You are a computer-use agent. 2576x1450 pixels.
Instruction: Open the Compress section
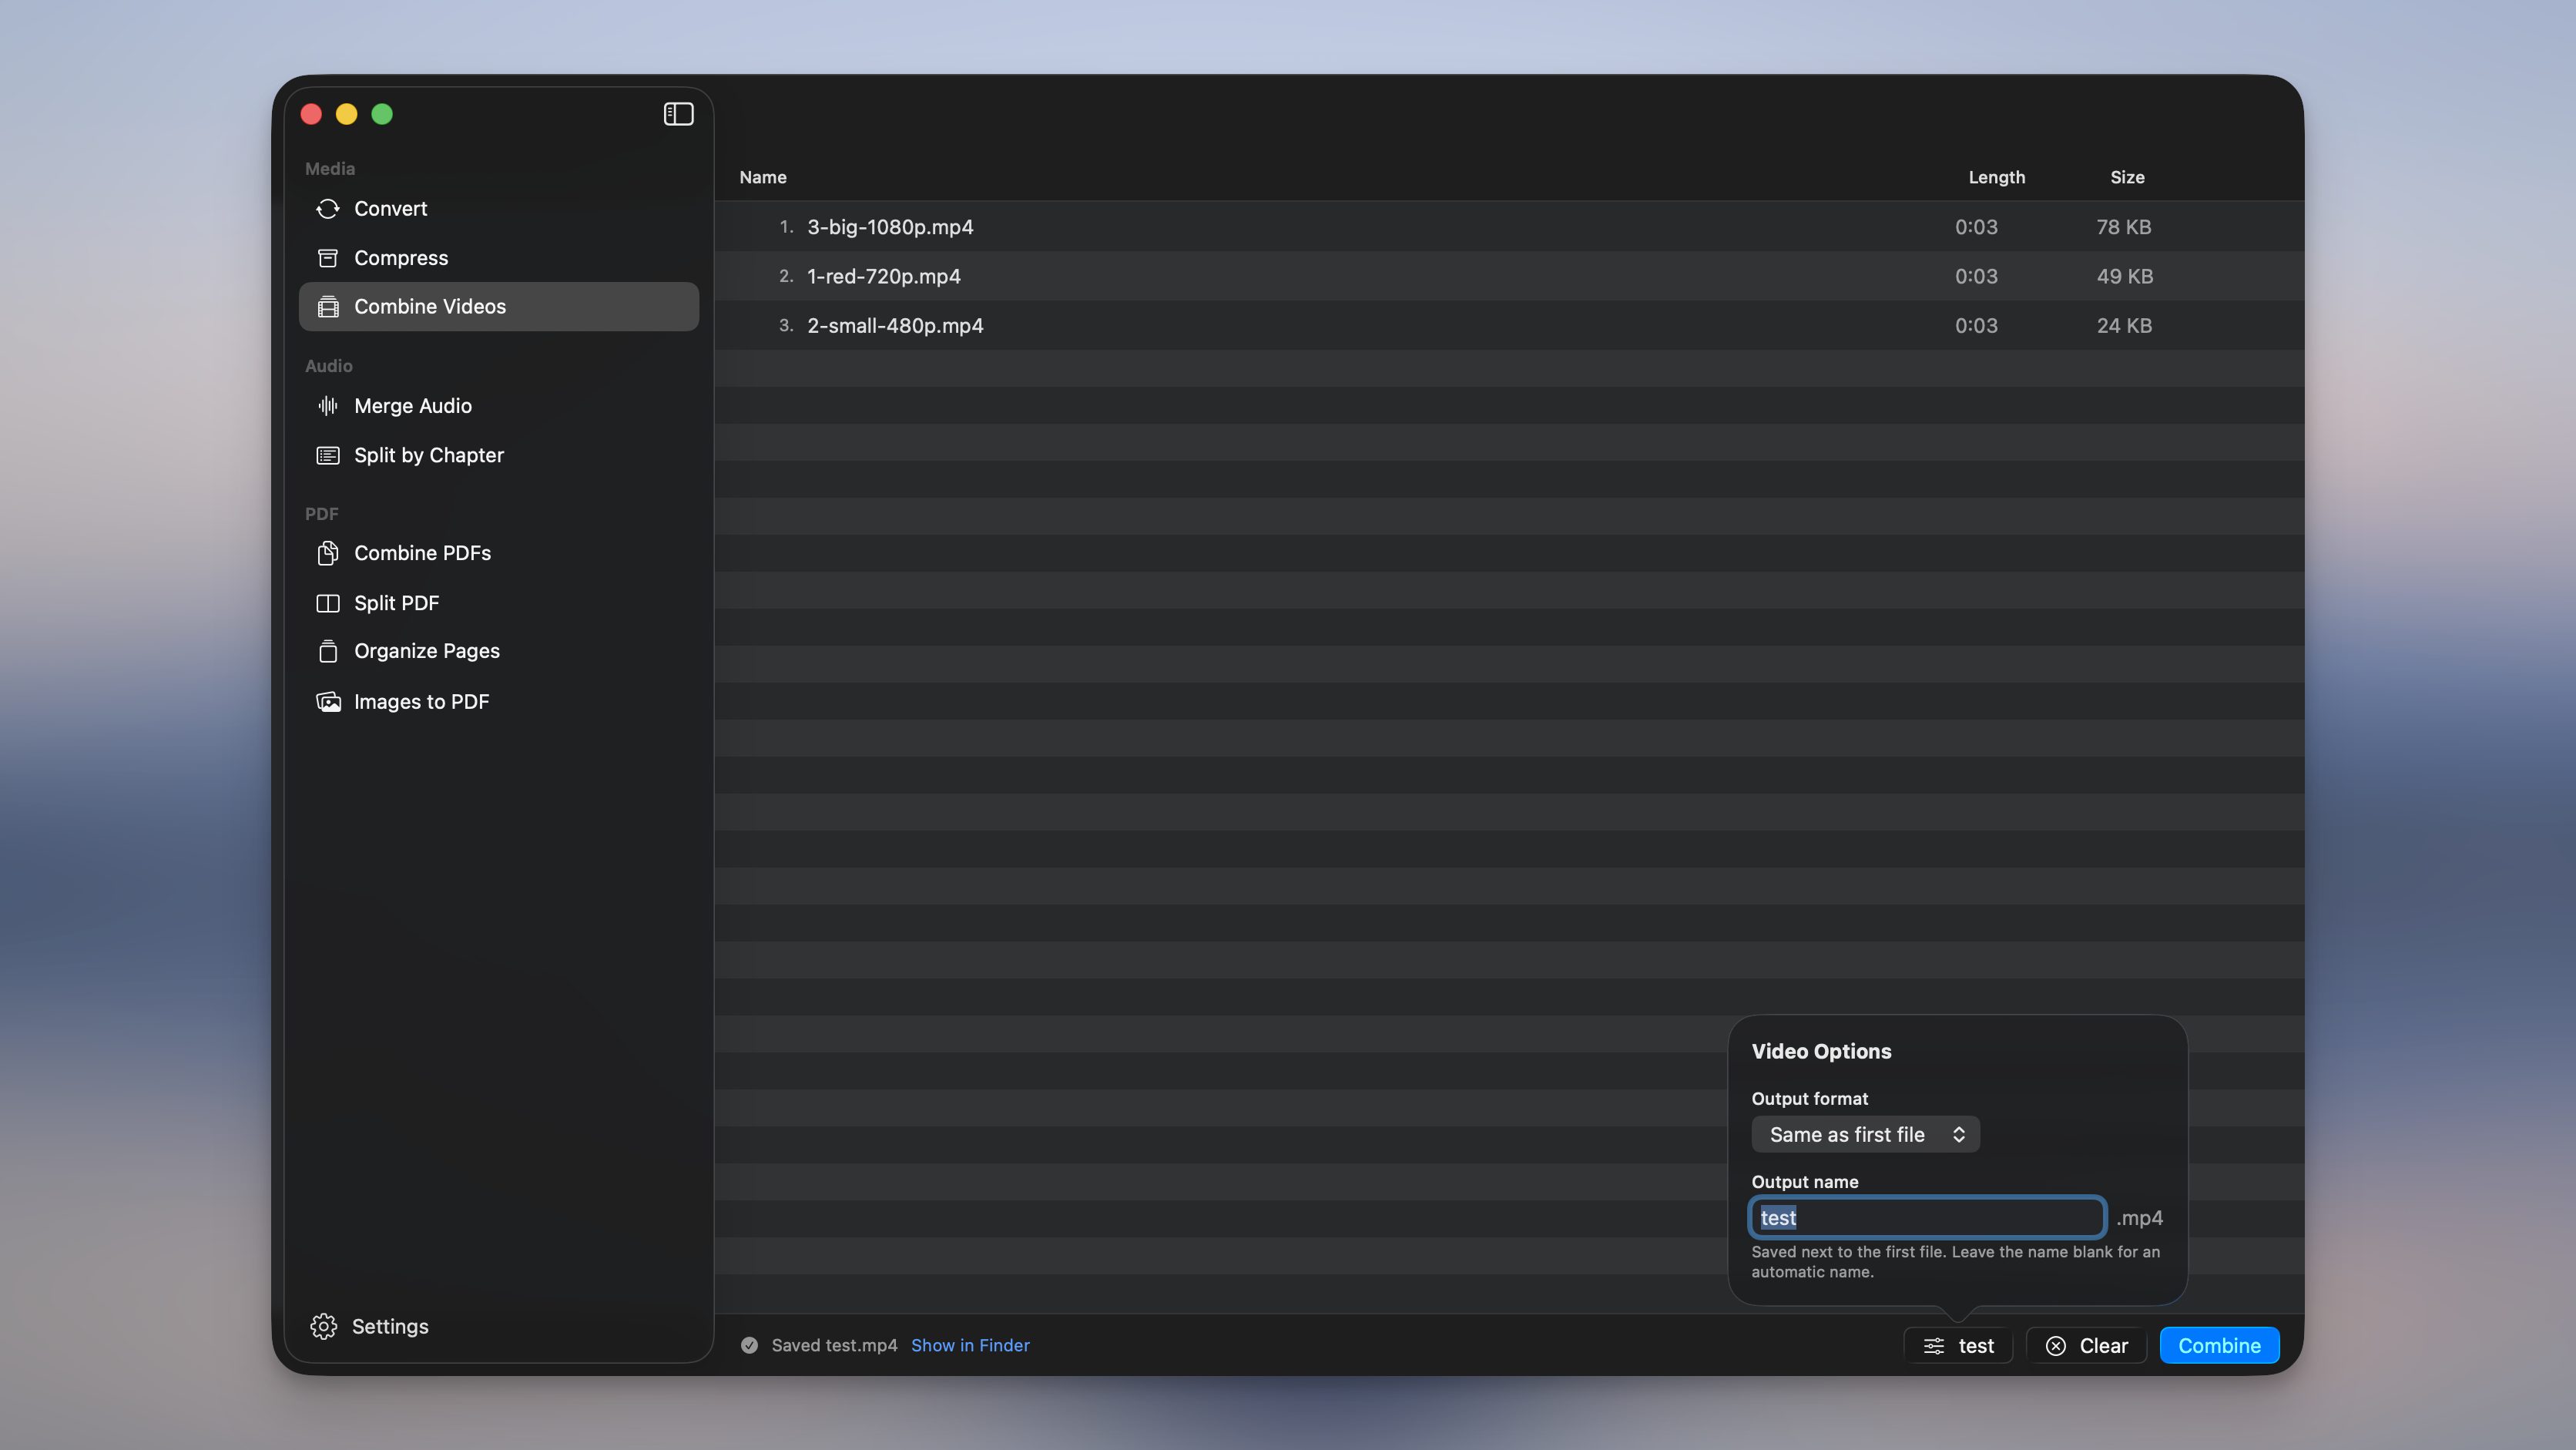(499, 258)
